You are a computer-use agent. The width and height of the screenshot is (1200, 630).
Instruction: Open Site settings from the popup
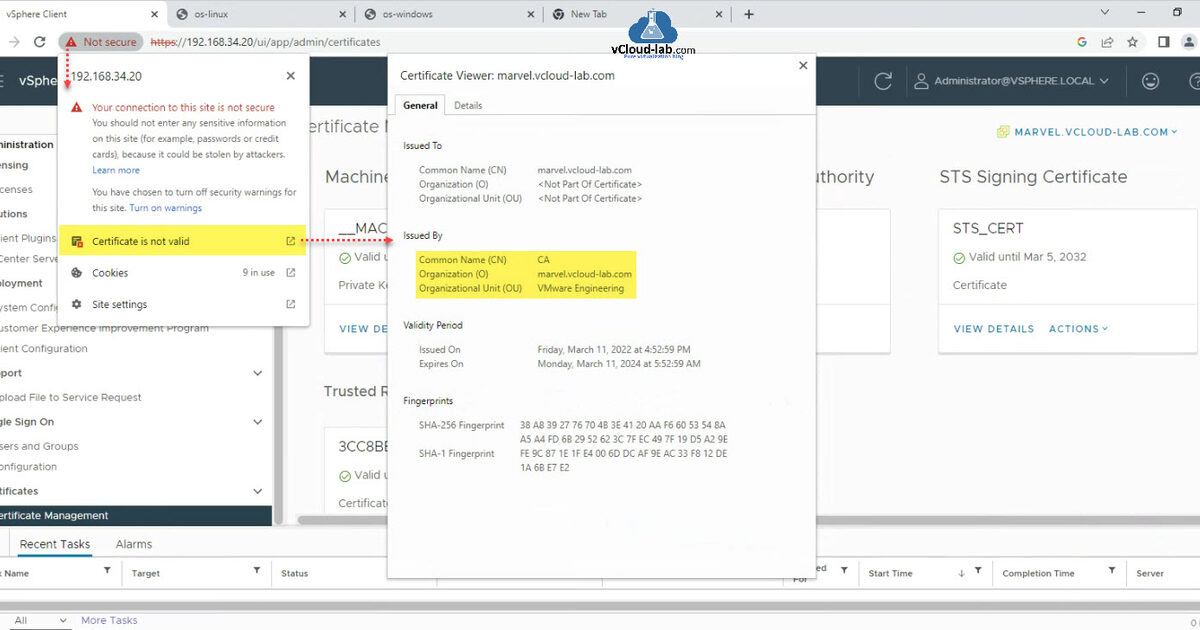click(183, 305)
